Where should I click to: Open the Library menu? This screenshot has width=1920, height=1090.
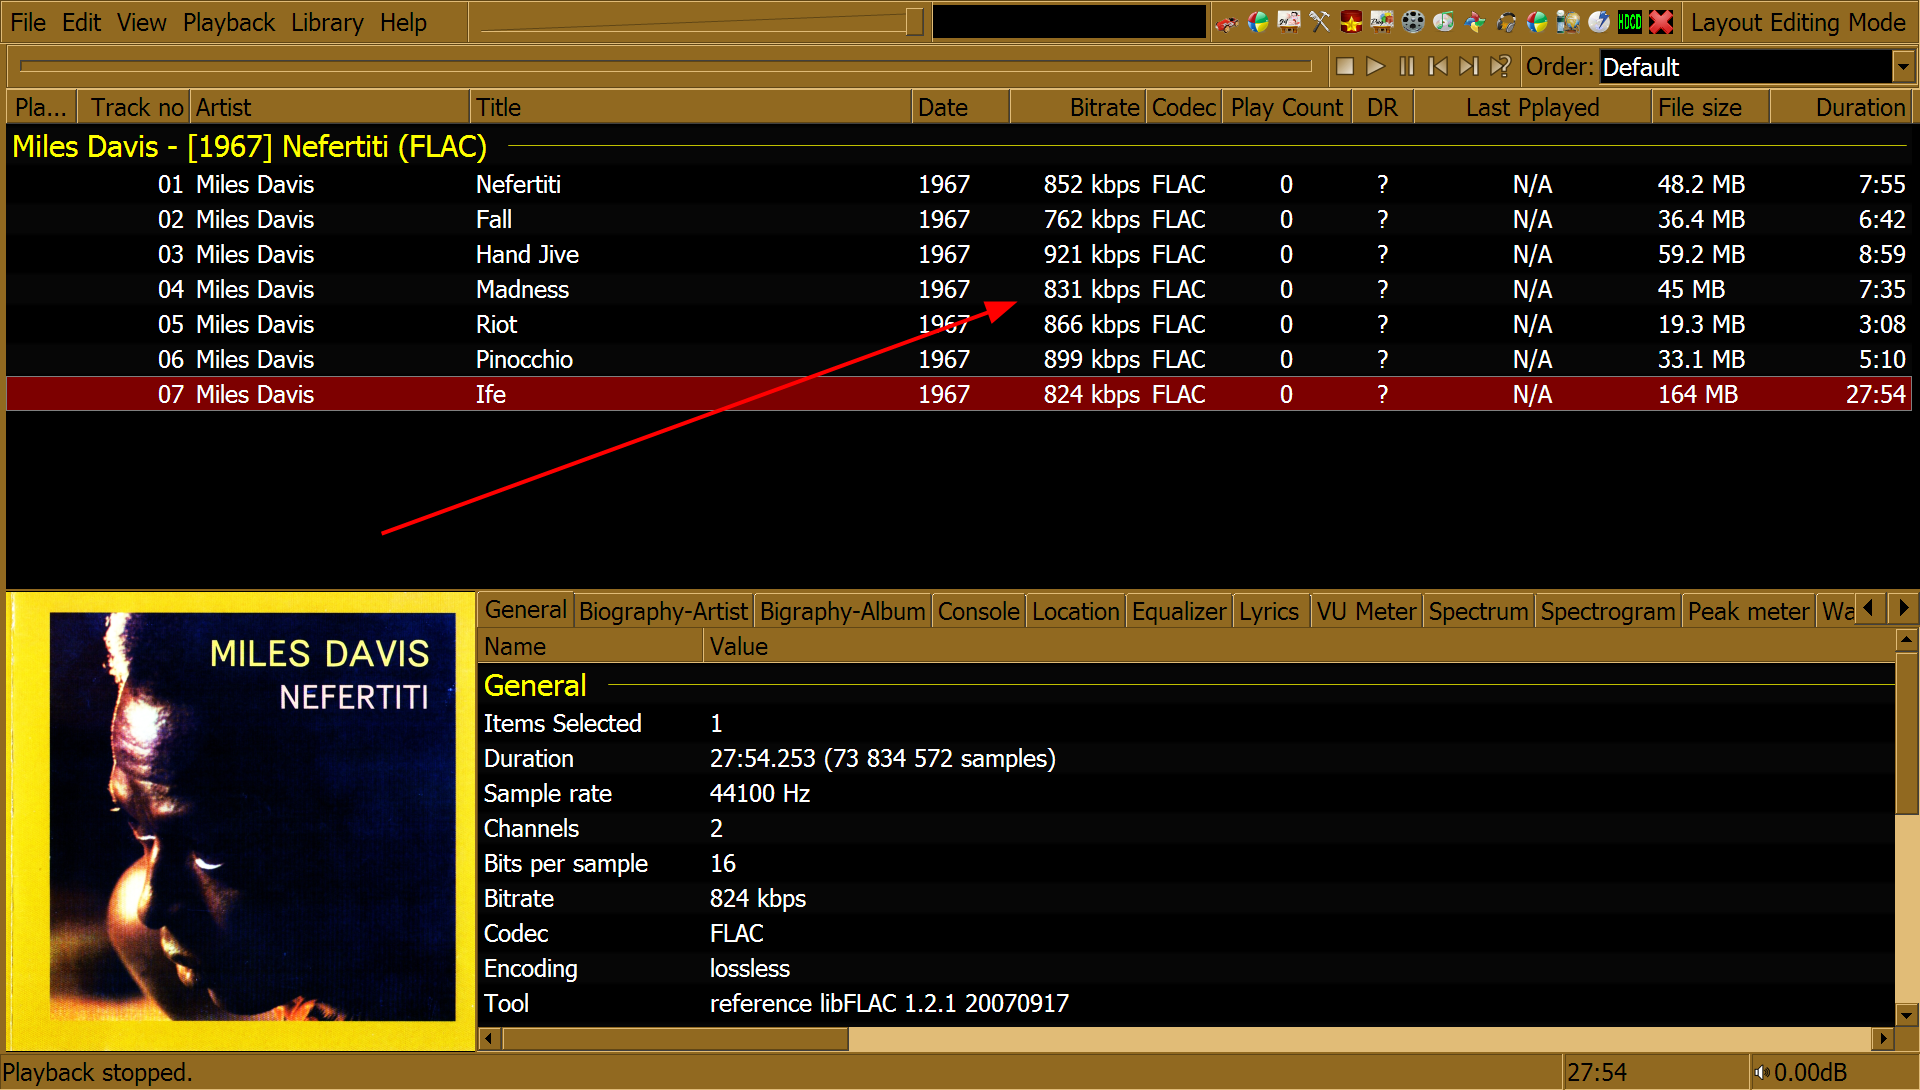click(x=327, y=22)
